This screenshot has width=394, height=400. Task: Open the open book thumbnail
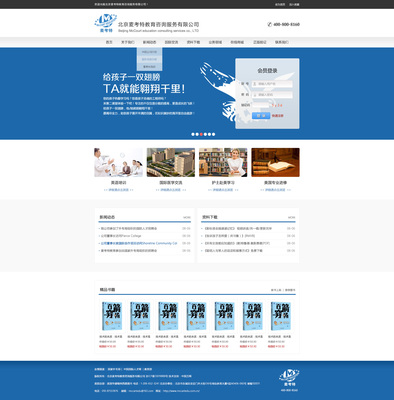tap(275, 162)
